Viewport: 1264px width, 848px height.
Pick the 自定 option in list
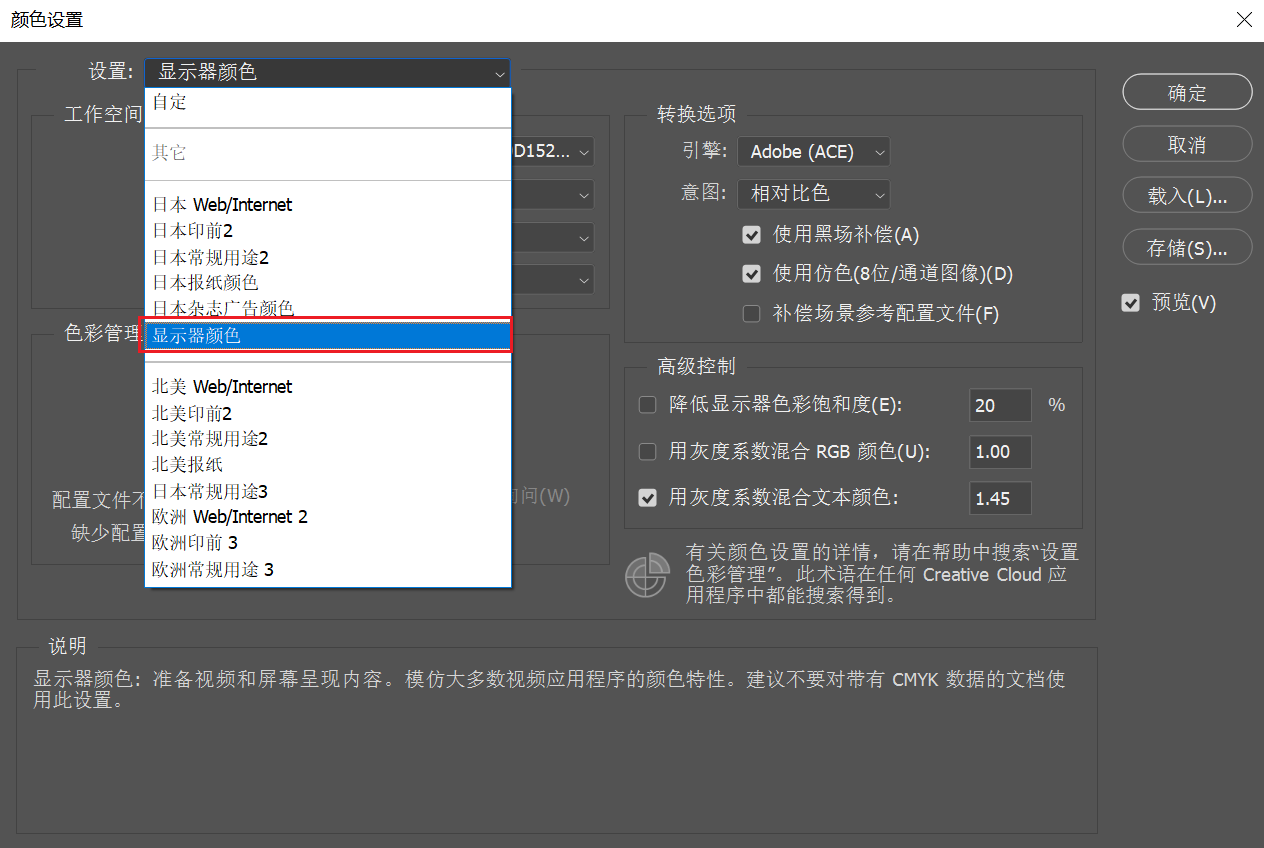point(170,102)
